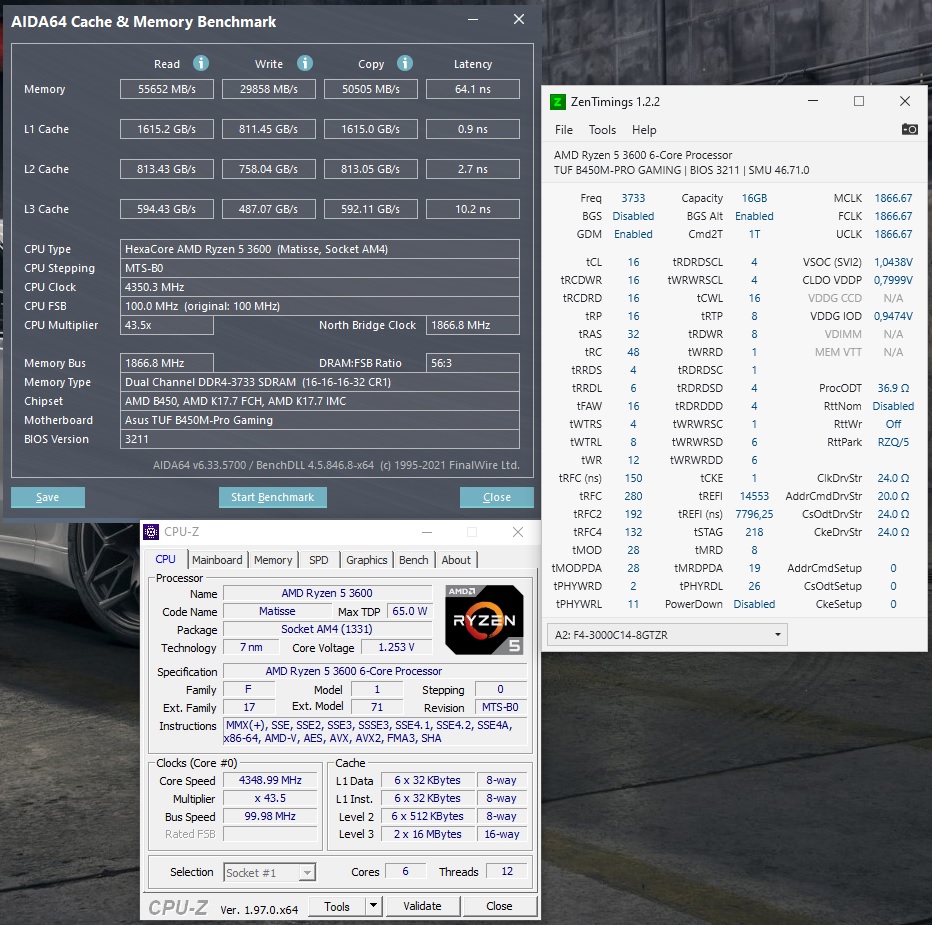
Task: Click the ZenTimings screenshot camera icon
Action: pos(909,129)
